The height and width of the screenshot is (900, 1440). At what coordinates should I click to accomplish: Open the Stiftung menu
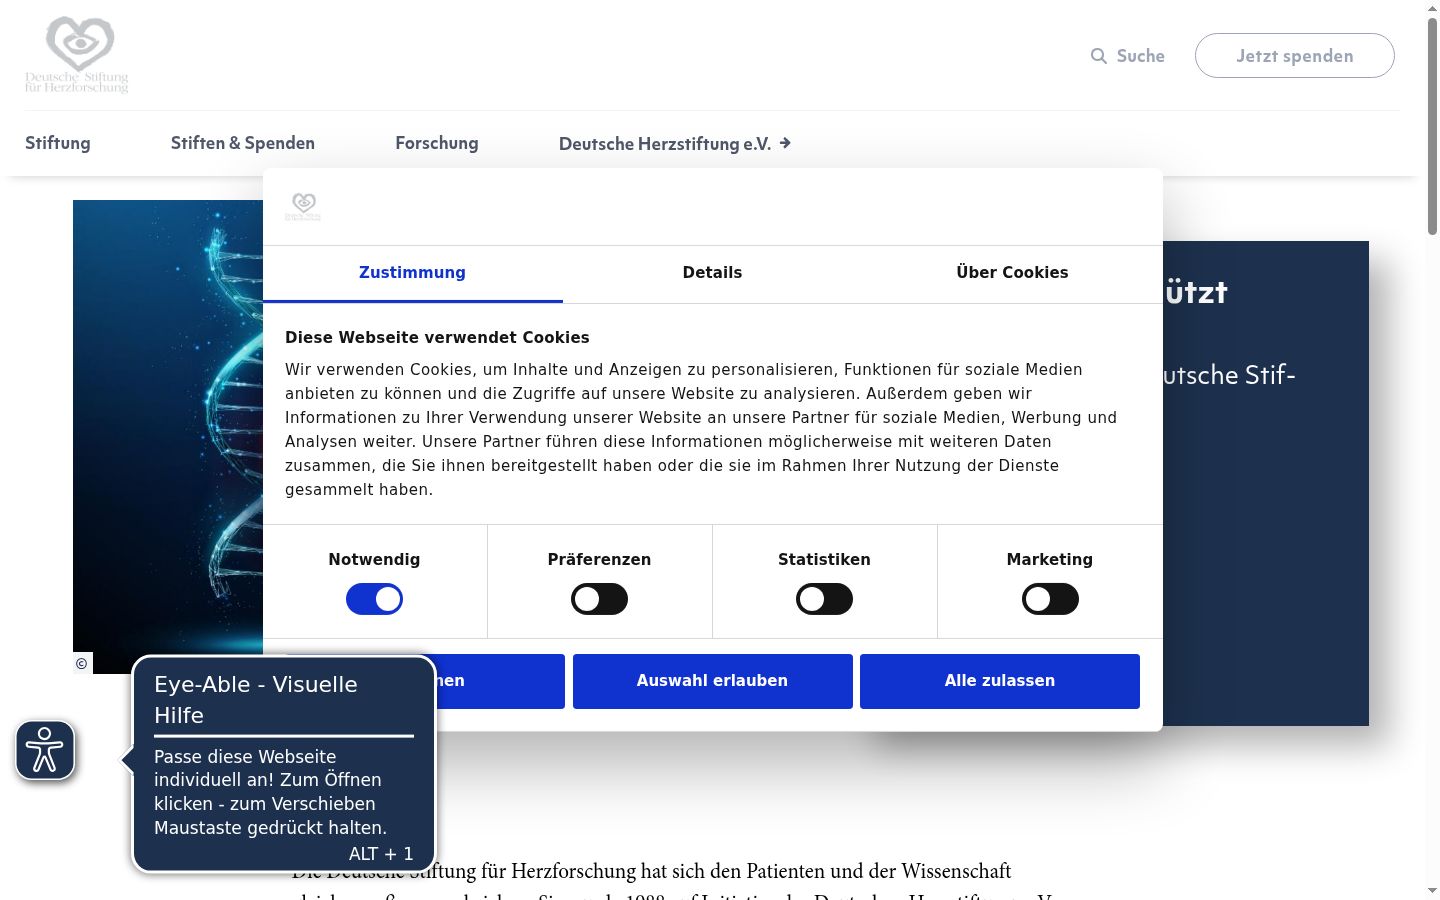[x=58, y=143]
